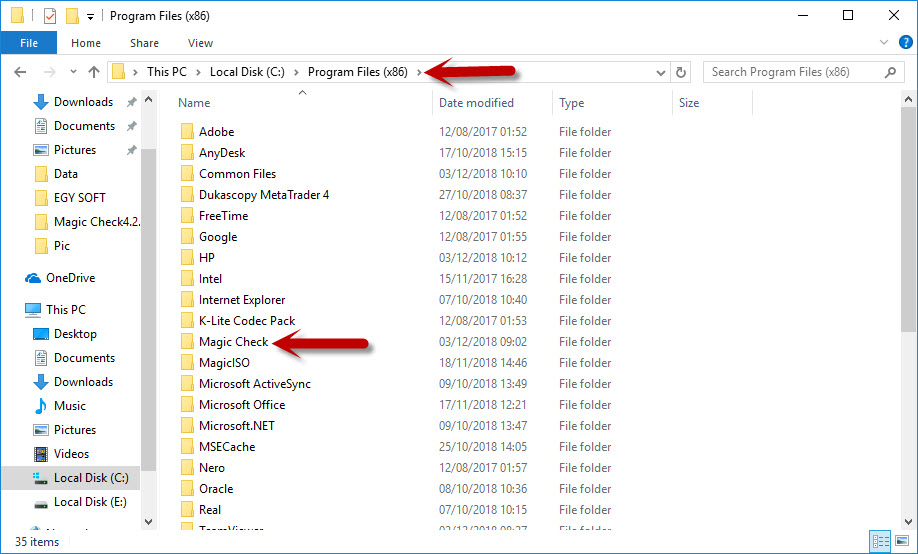Open EGY SOFT folder in navigation pane
The height and width of the screenshot is (554, 918).
click(x=80, y=198)
